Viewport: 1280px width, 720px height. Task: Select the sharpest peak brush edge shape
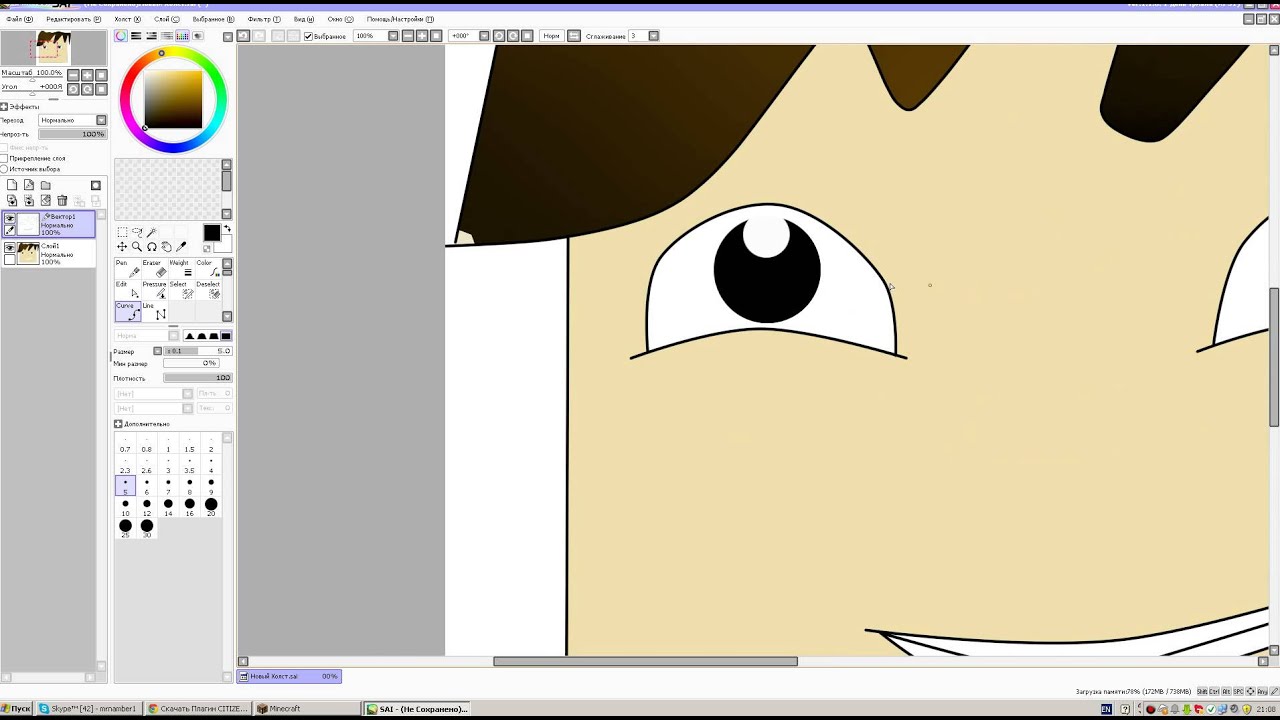point(189,336)
